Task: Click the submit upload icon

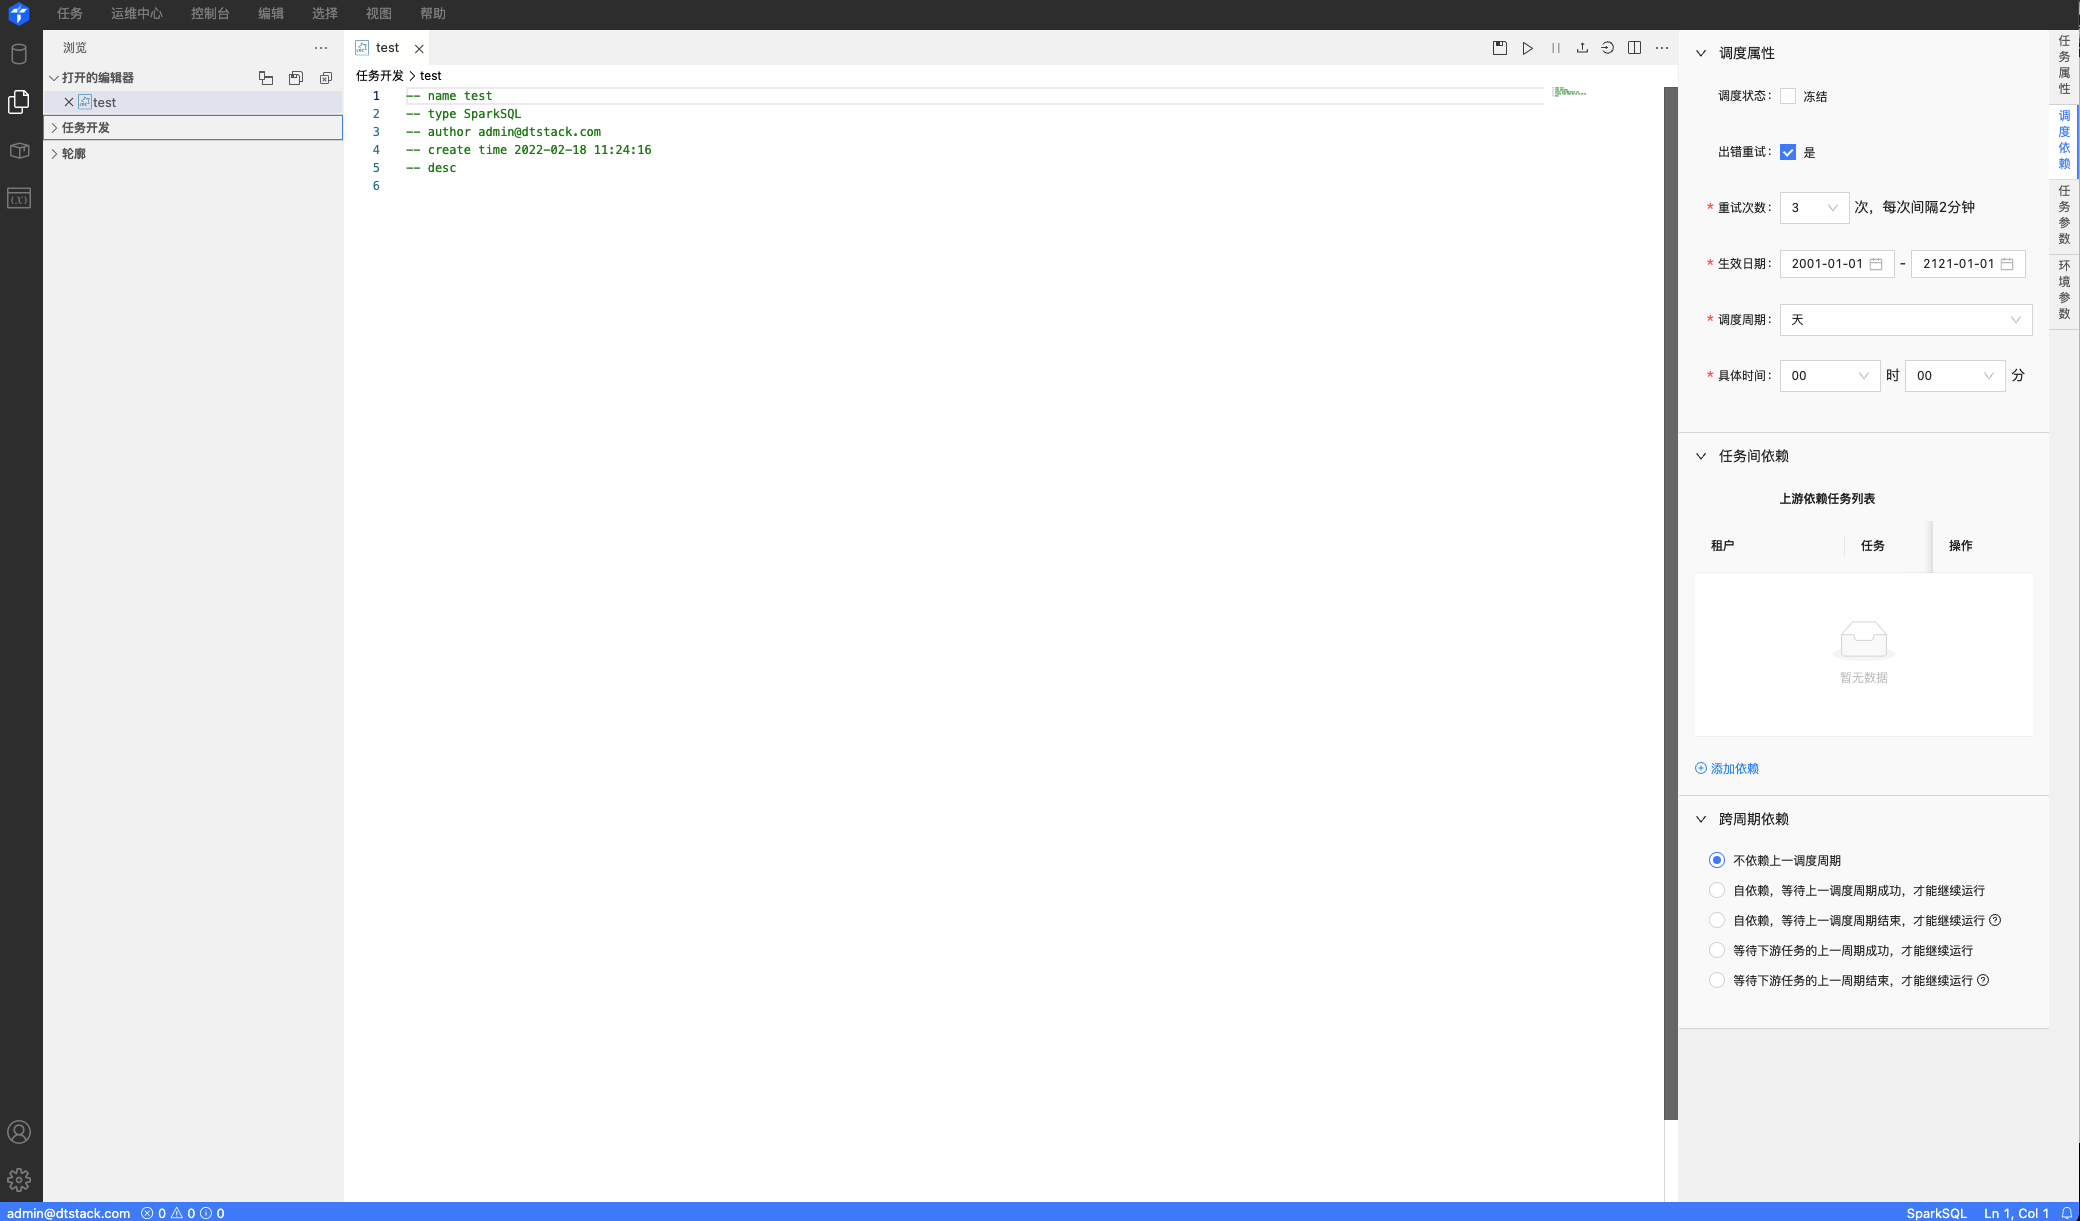Action: pos(1582,48)
